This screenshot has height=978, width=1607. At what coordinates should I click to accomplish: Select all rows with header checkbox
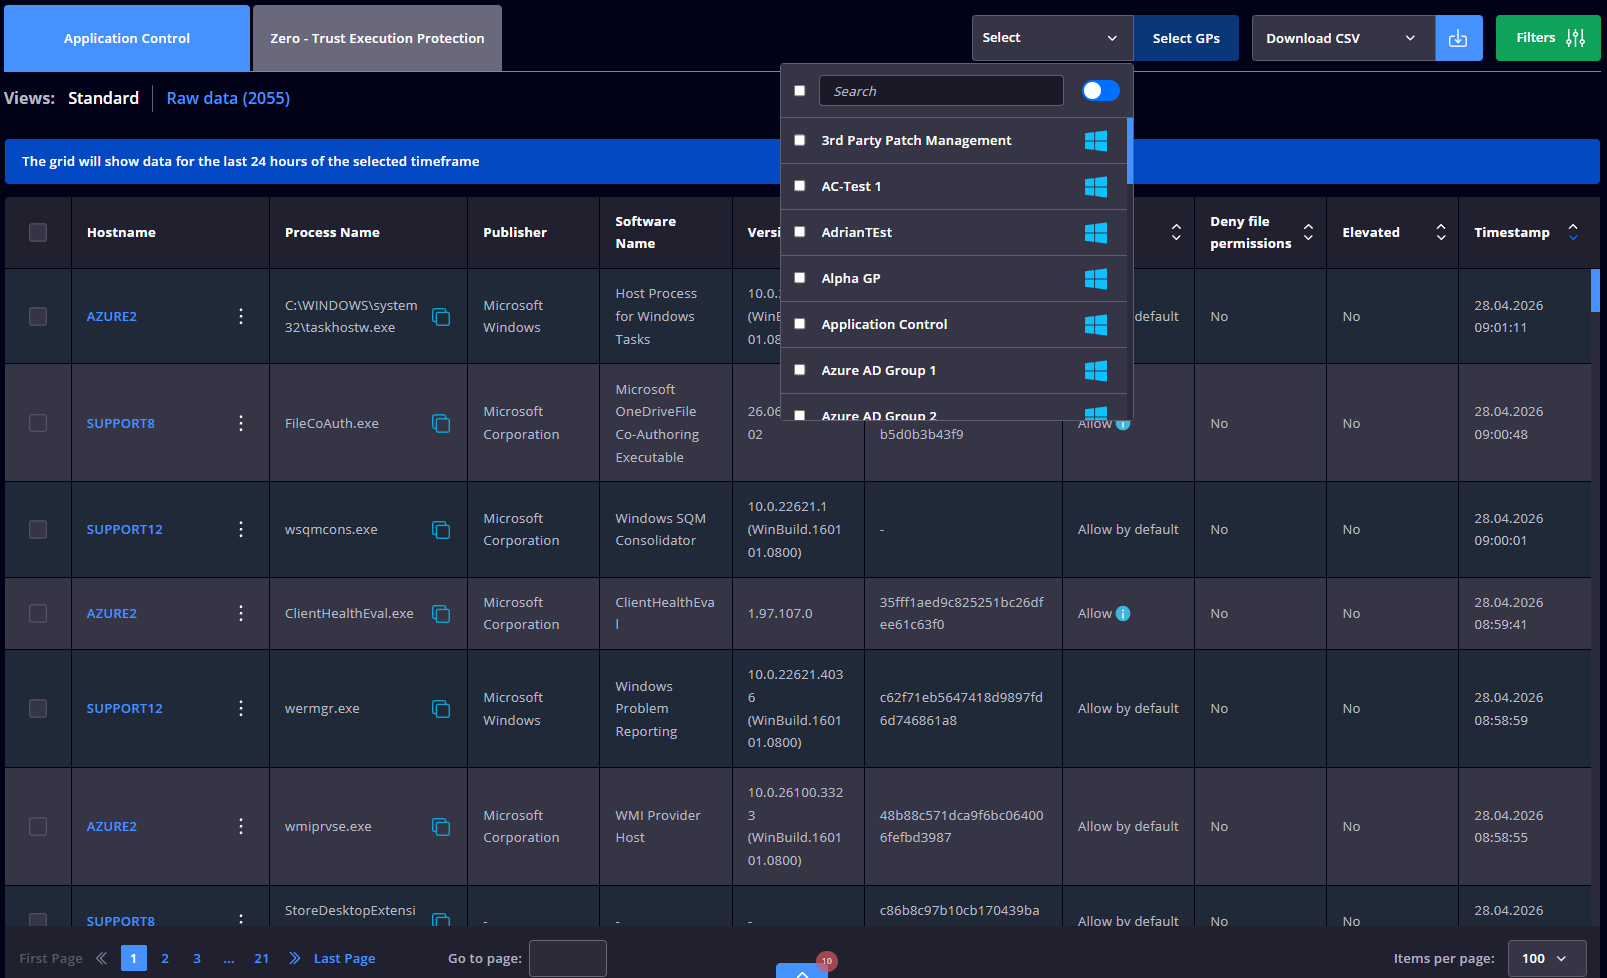point(38,232)
